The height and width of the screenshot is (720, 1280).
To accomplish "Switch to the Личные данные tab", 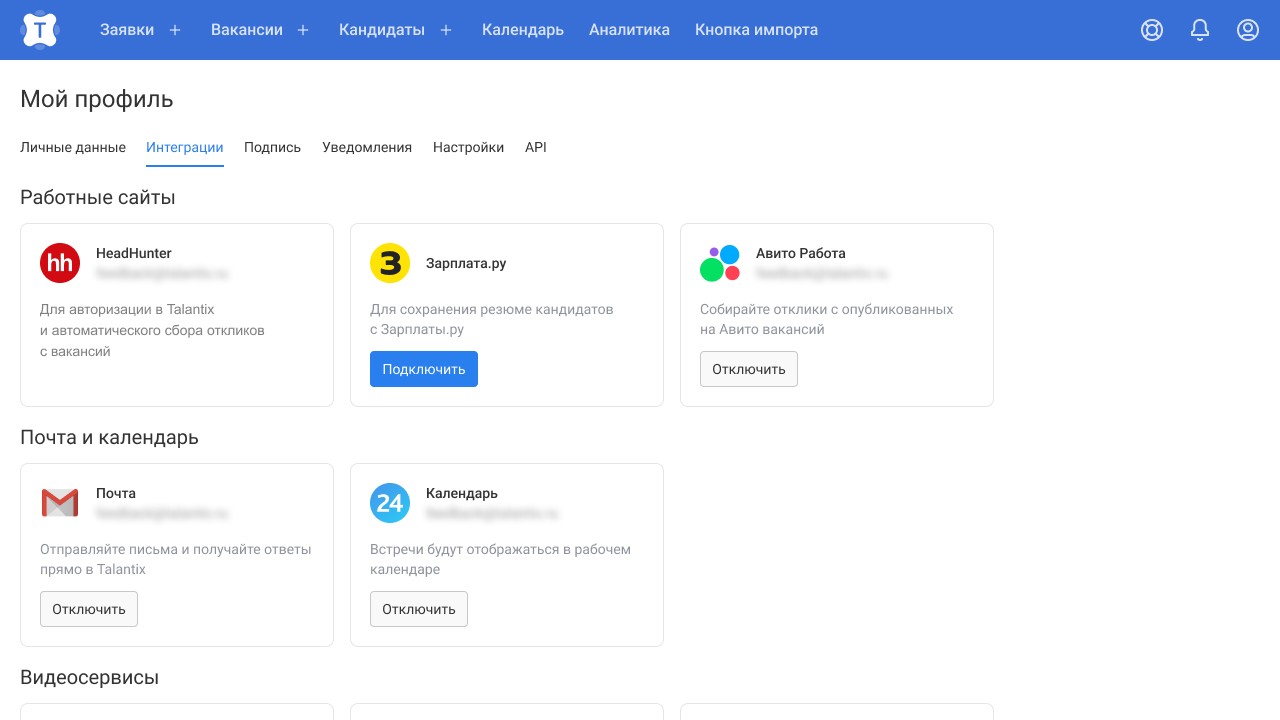I will pyautogui.click(x=73, y=147).
